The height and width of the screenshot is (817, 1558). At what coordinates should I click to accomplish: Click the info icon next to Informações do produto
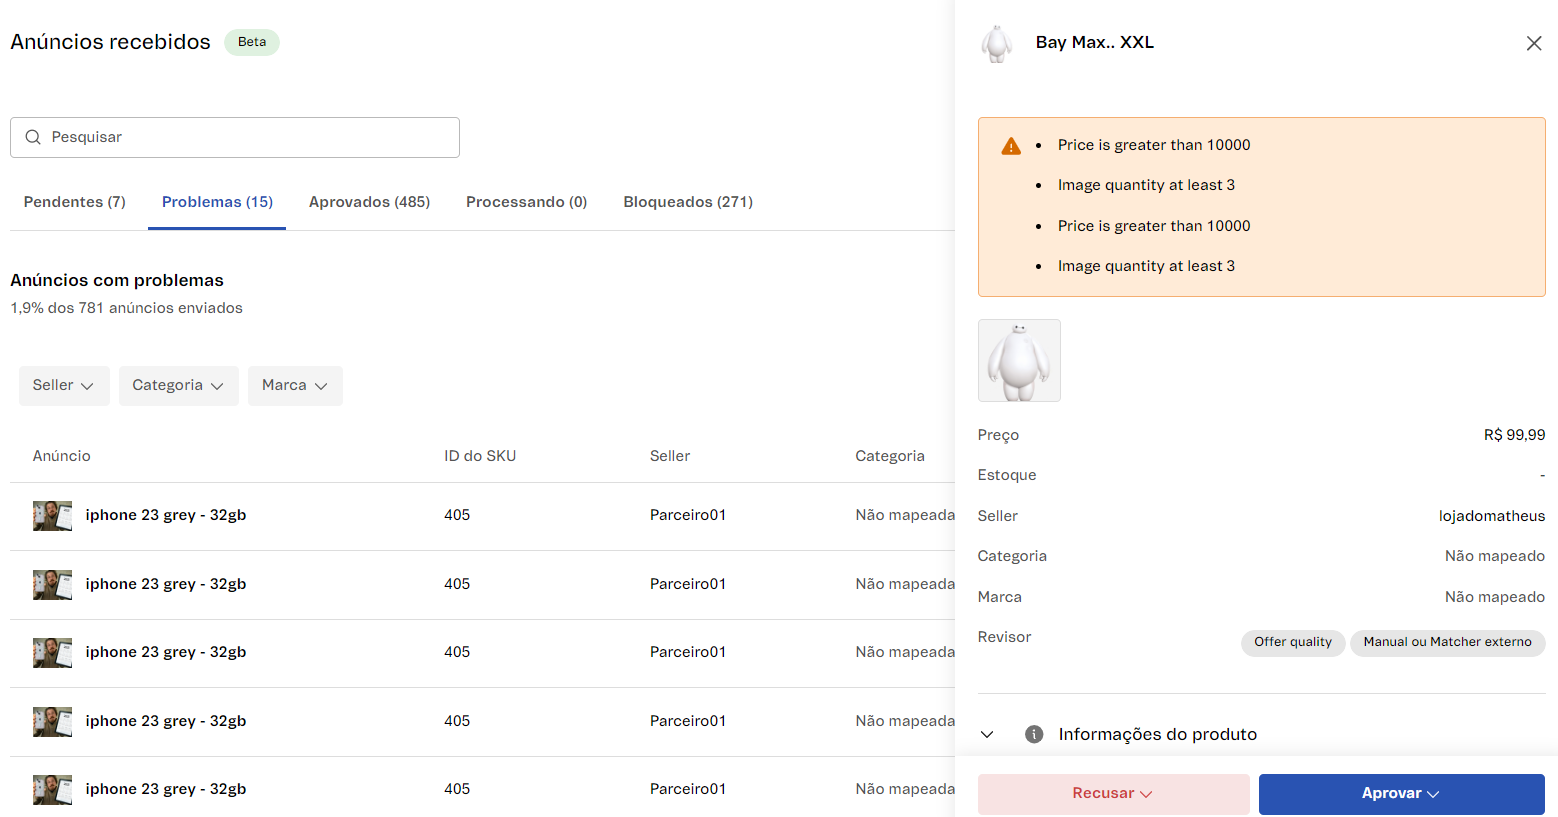click(1034, 733)
